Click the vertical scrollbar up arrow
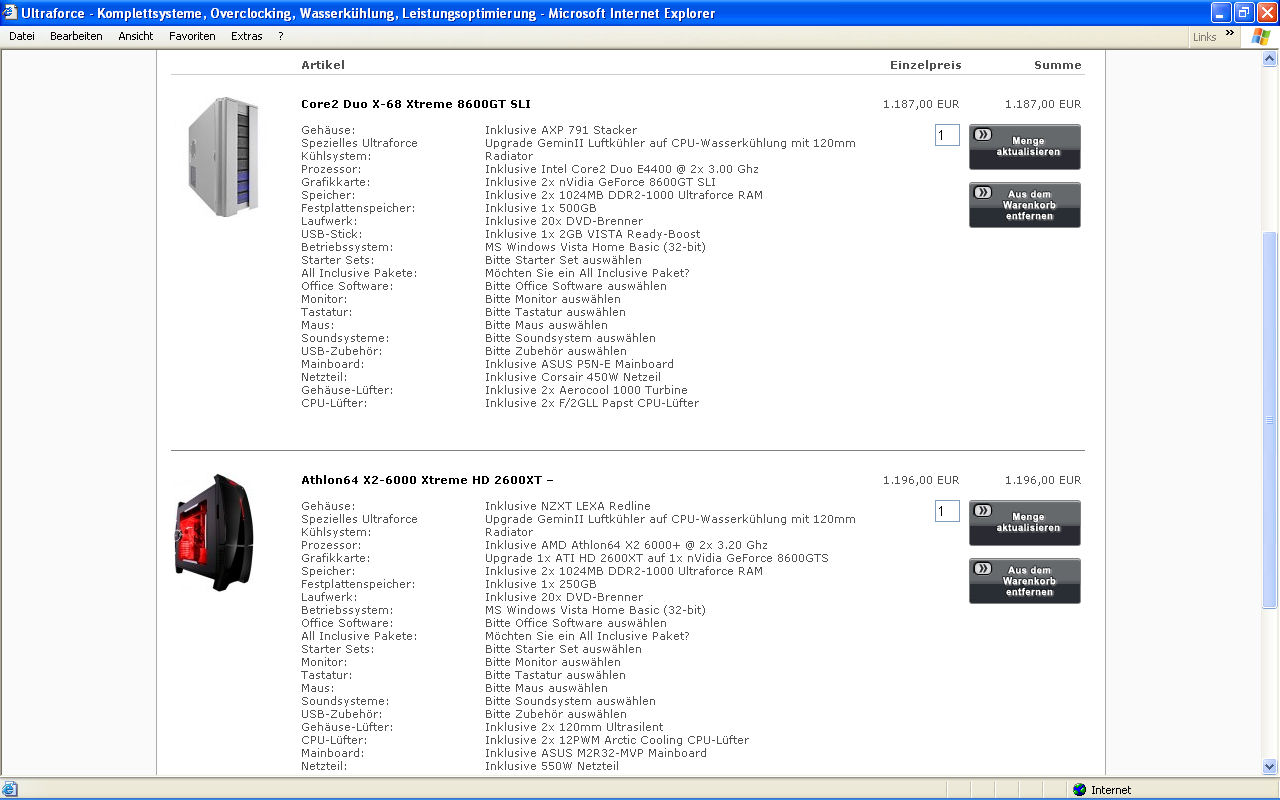 pyautogui.click(x=1270, y=59)
